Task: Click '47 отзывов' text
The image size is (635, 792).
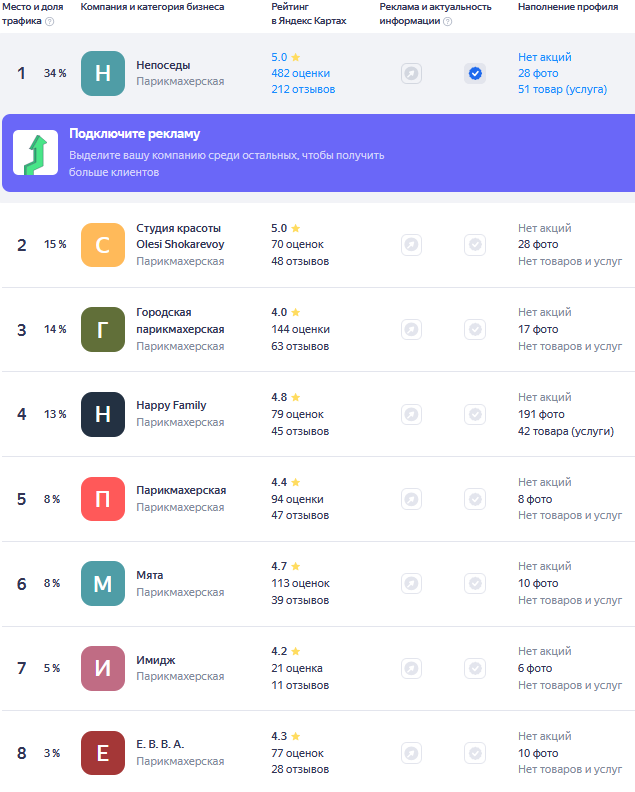Action: click(x=300, y=515)
